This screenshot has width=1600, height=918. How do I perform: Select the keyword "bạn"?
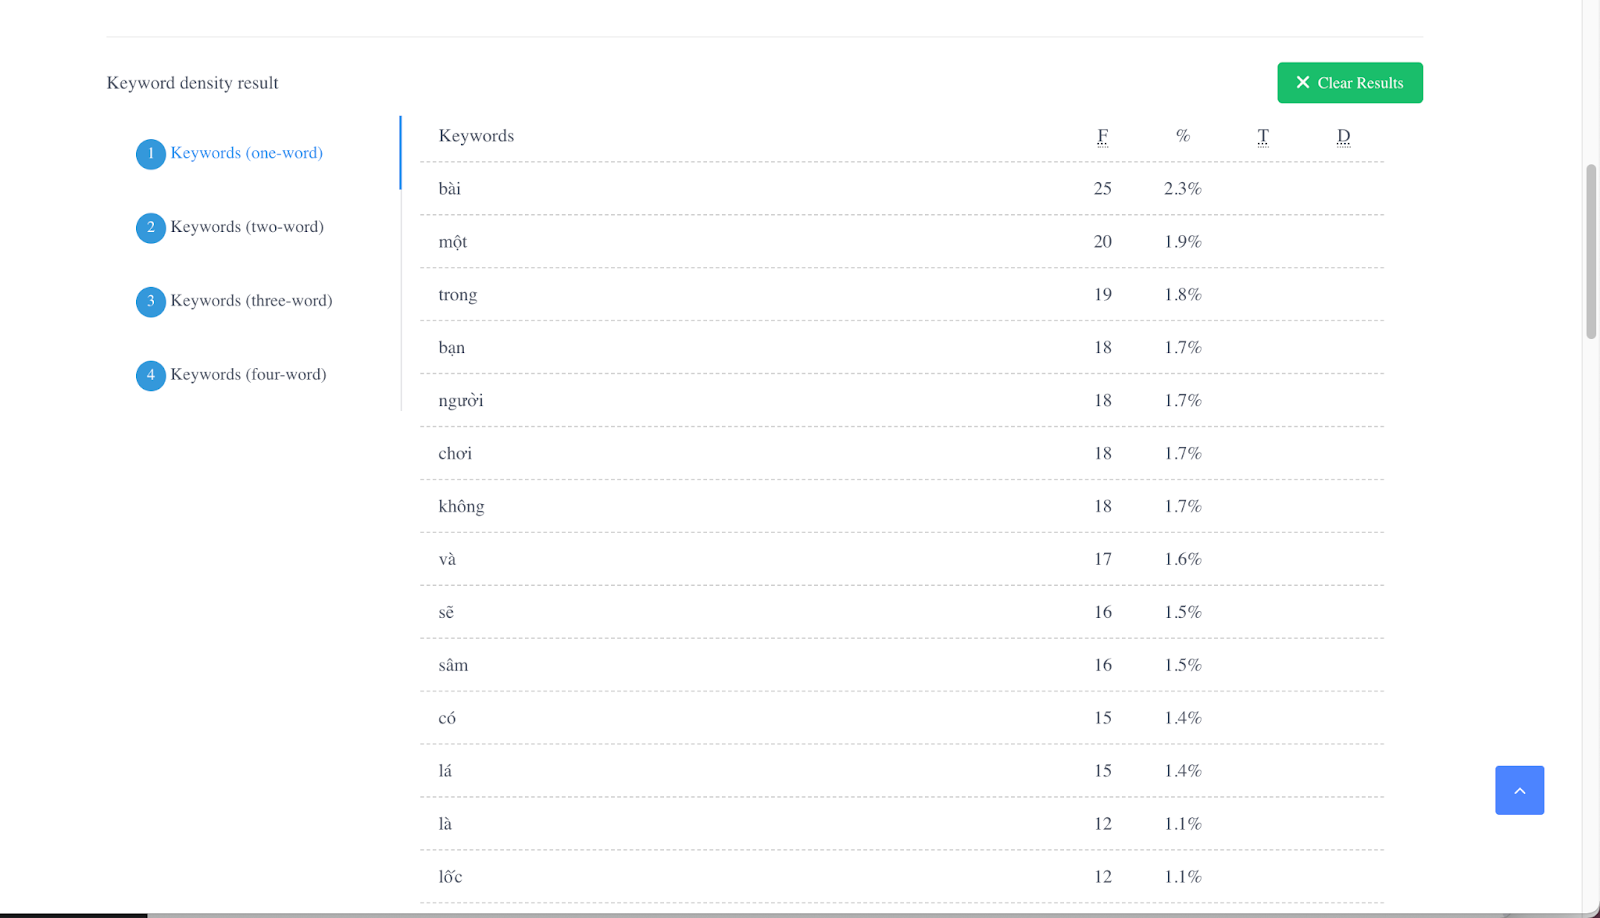(451, 347)
